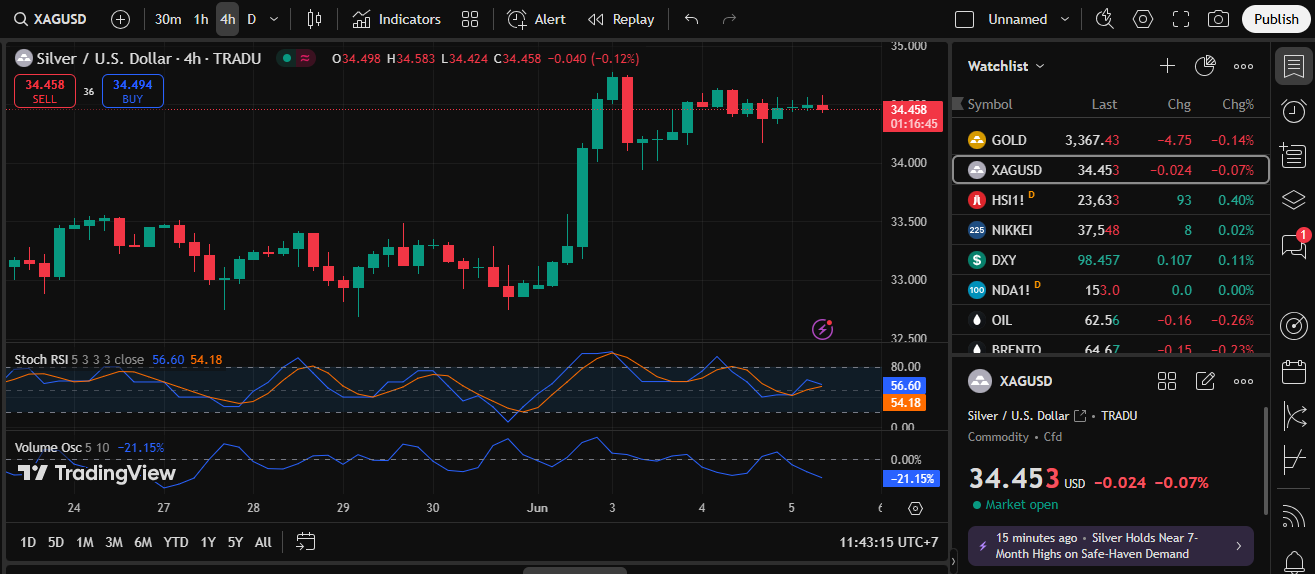Viewport: 1315px width, 574px height.
Task: Enter fullscreen mode from the toolbar
Action: [x=1180, y=19]
